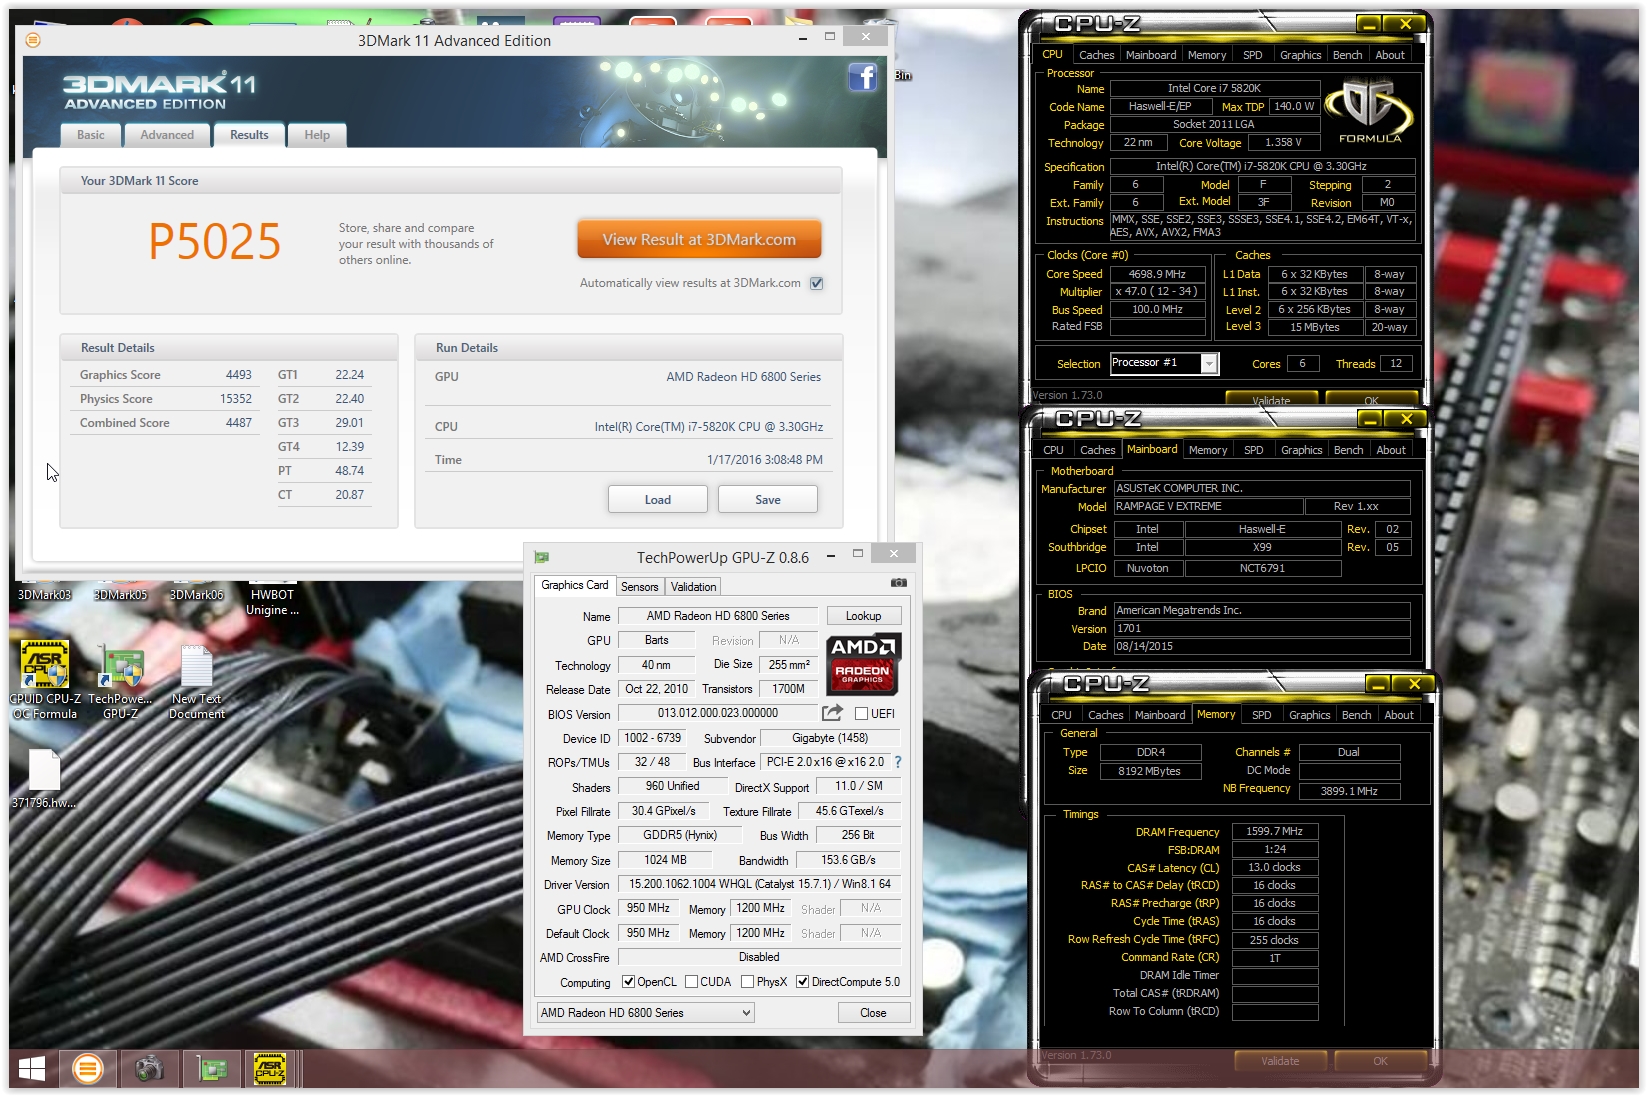Click the GPU-Z BIOS Version field
Screen dimensions: 1647x1096
[x=717, y=713]
